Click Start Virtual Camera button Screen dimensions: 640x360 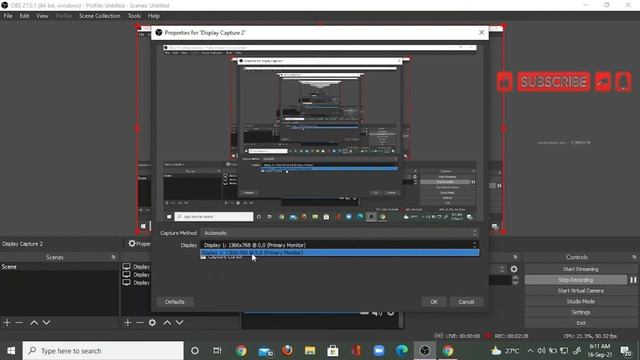pos(581,291)
